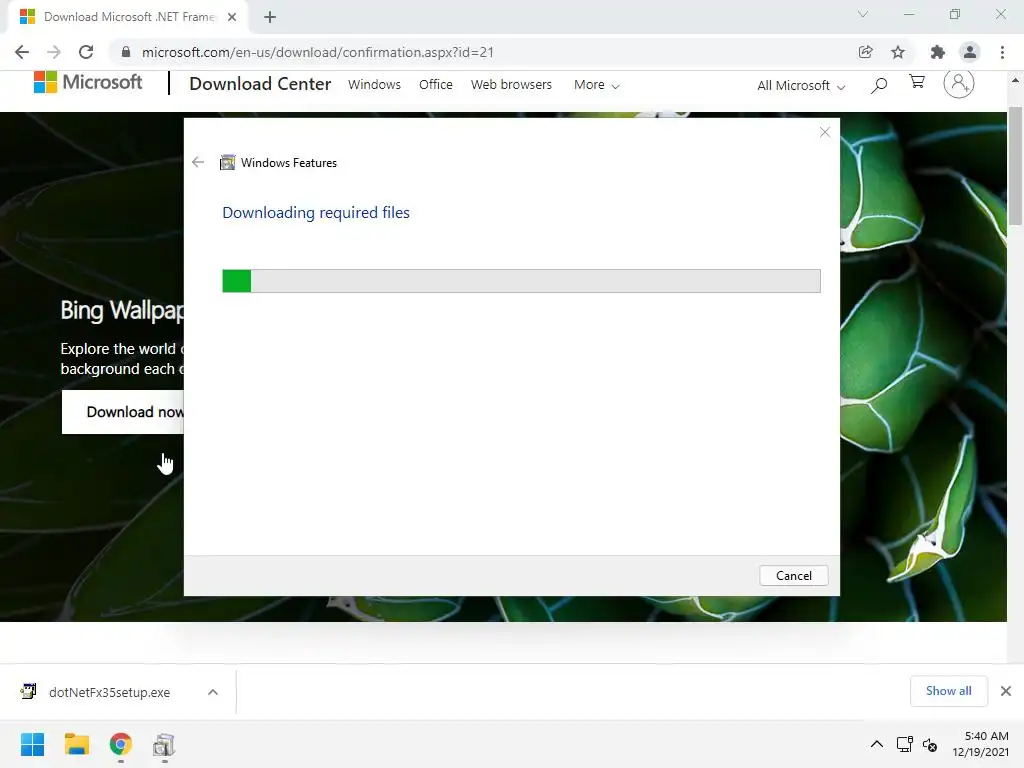Open the shopping cart icon
The image size is (1024, 768).
(917, 82)
